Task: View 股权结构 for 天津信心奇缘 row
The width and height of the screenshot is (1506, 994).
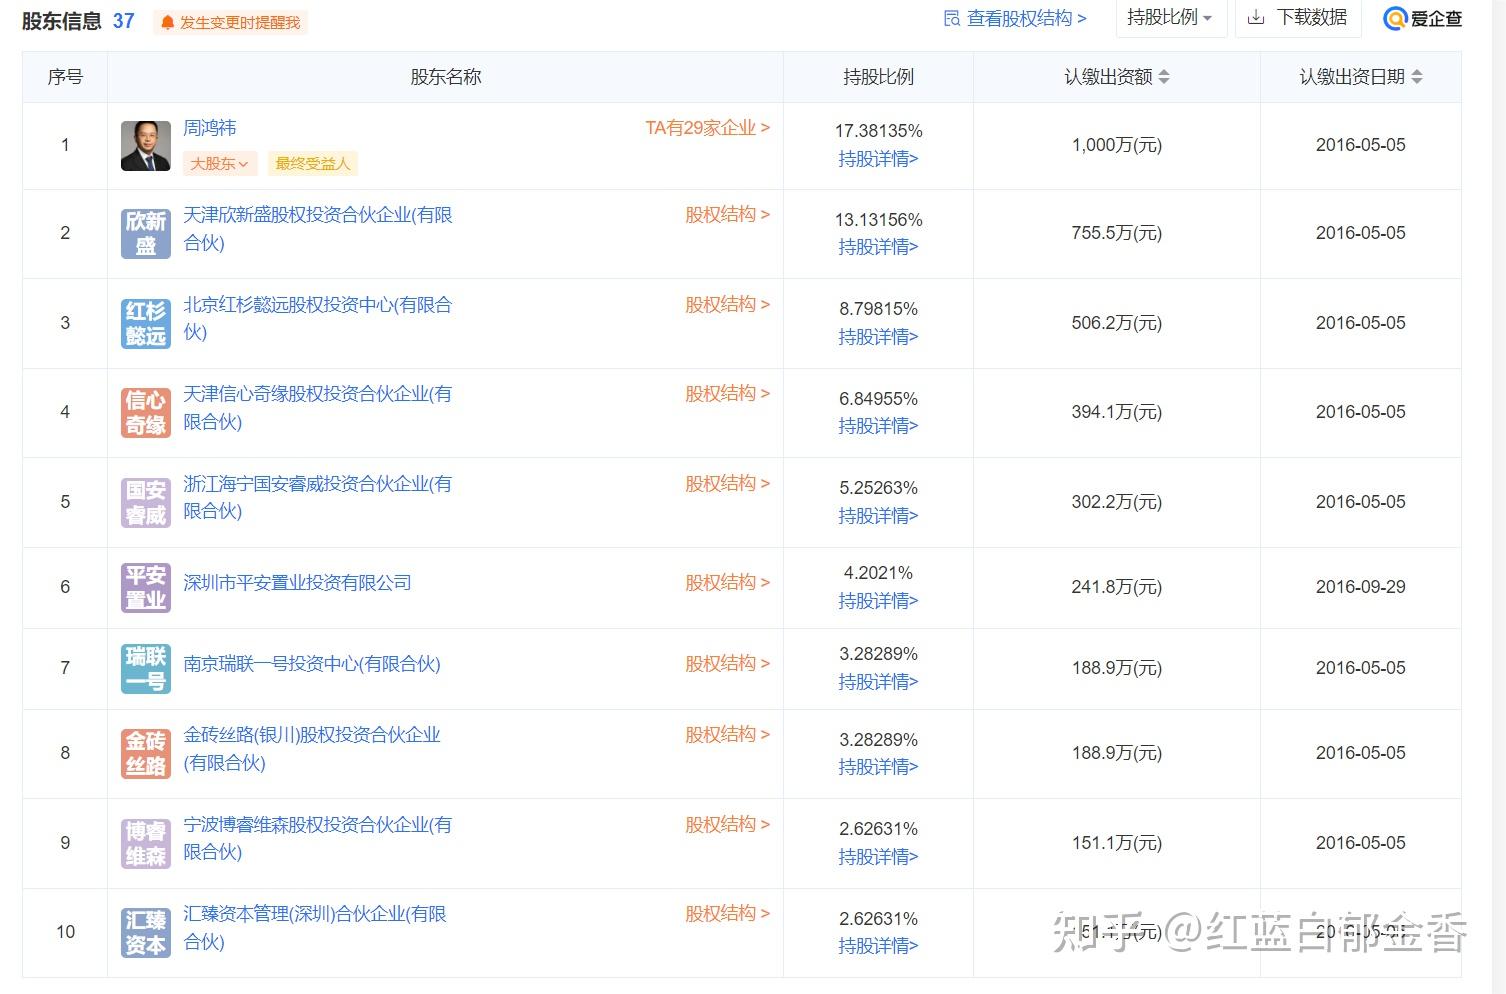Action: coord(728,394)
